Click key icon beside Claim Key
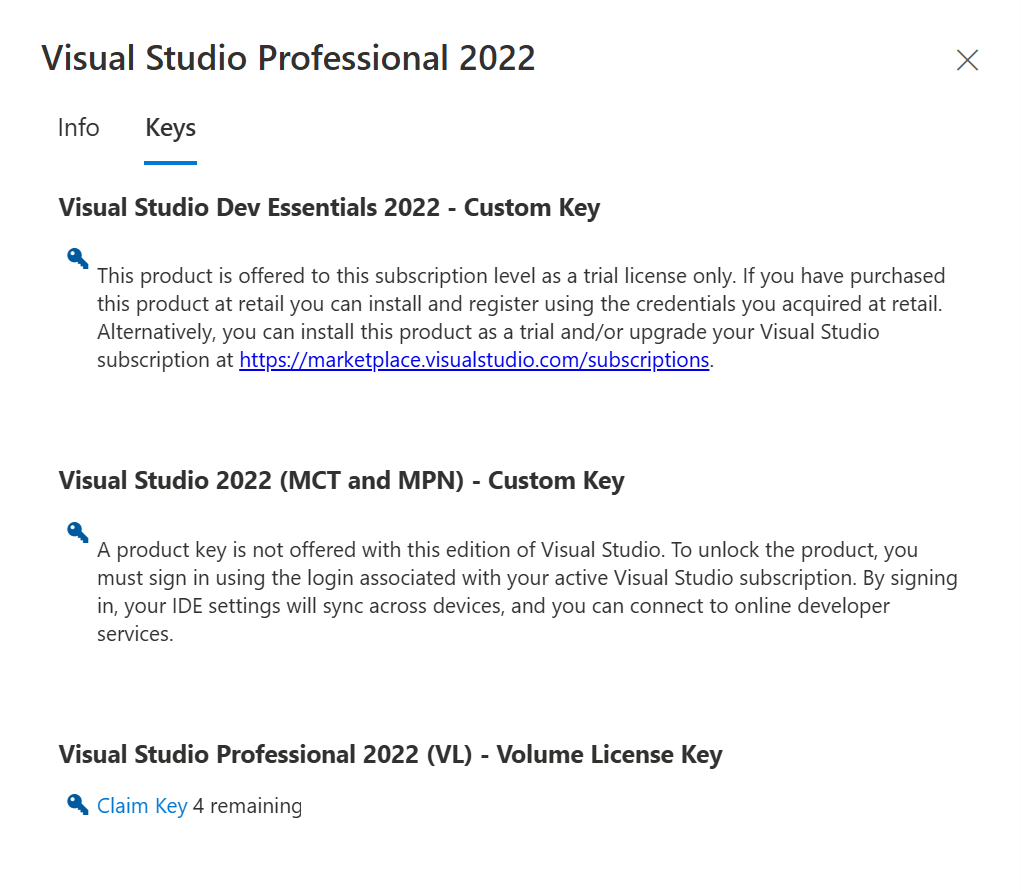 click(x=77, y=804)
